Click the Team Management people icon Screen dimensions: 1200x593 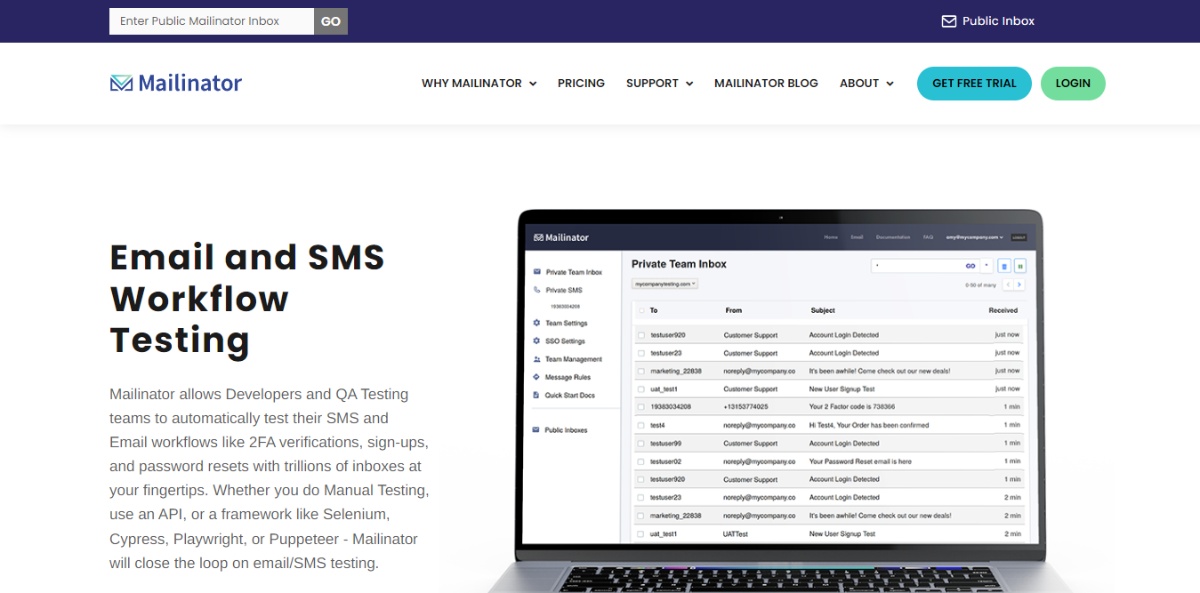coord(537,359)
